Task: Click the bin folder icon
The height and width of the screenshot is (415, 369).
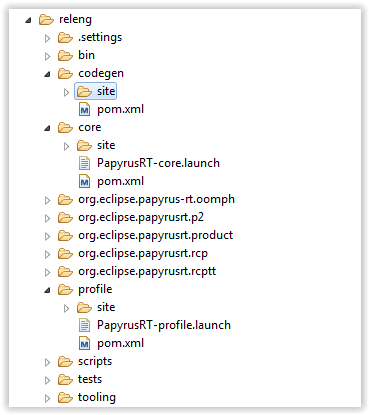Action: point(65,56)
